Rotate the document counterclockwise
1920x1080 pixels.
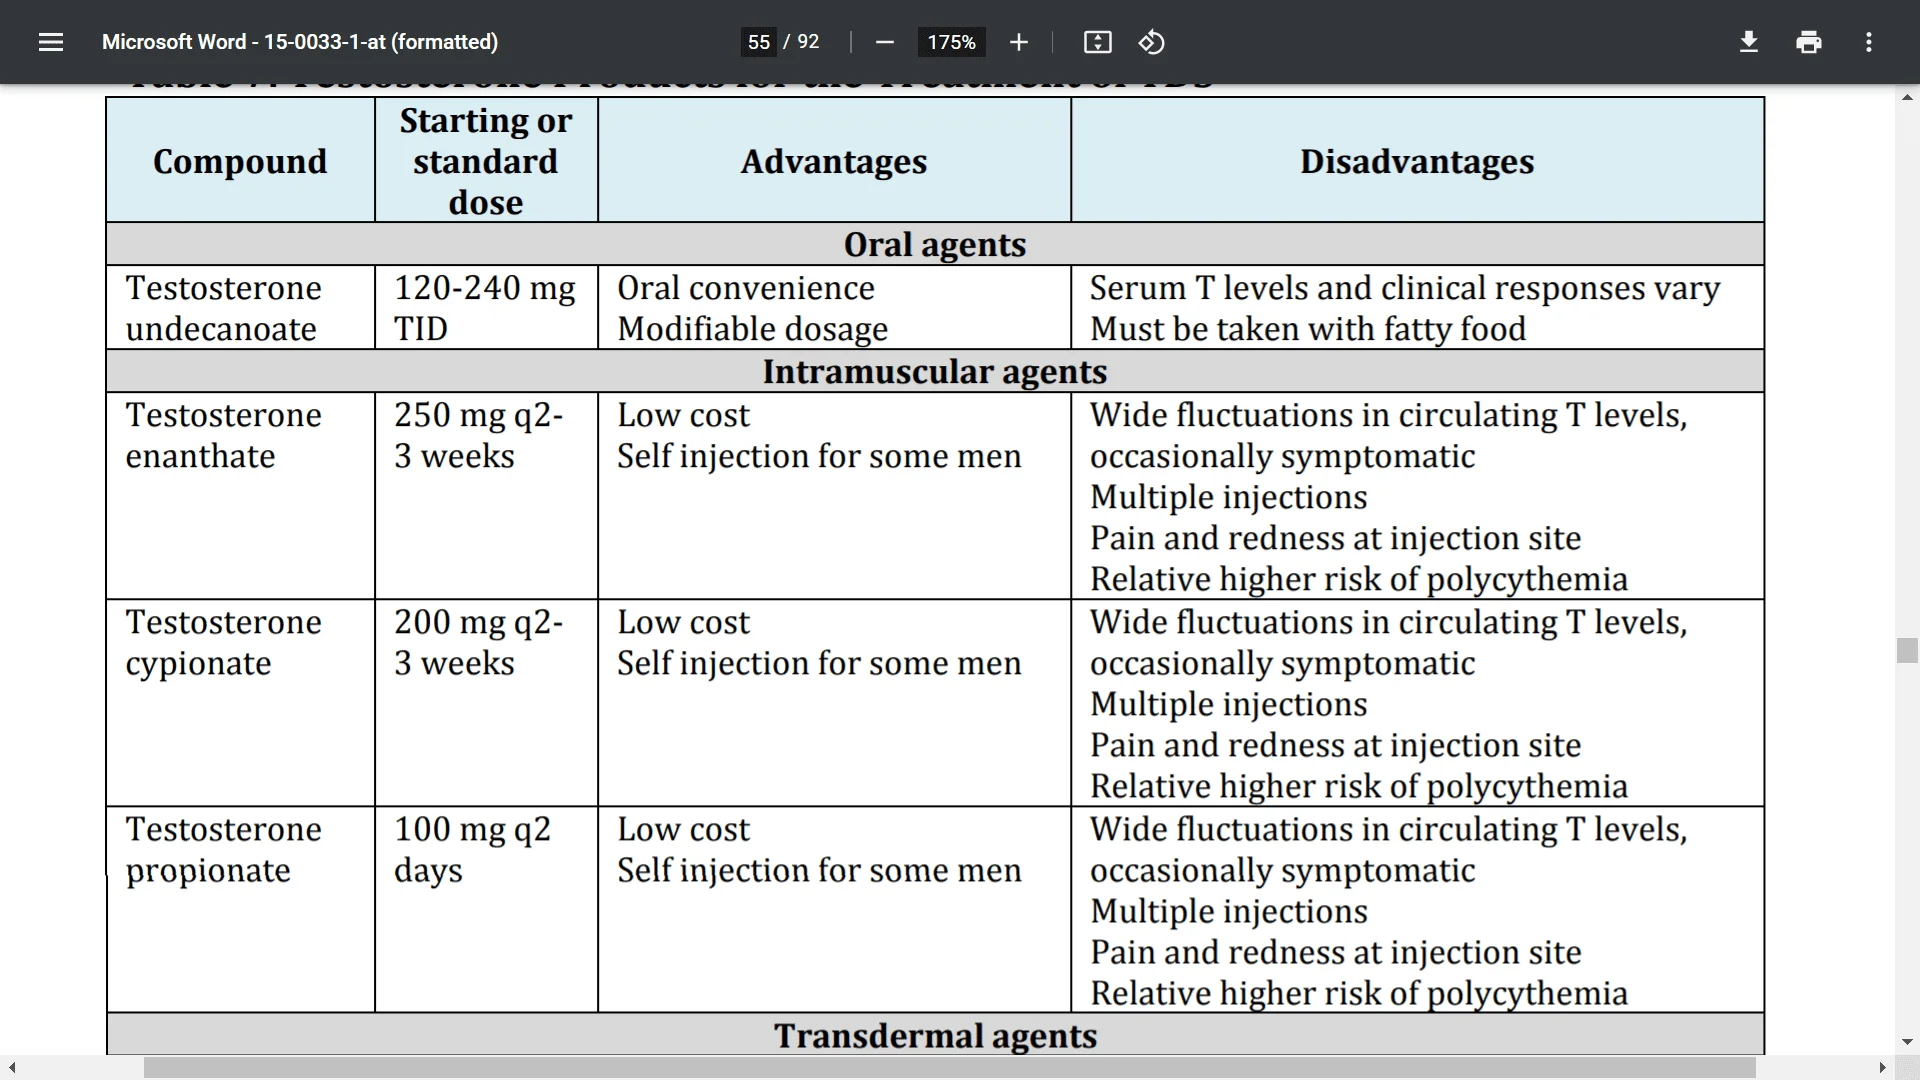[1151, 42]
